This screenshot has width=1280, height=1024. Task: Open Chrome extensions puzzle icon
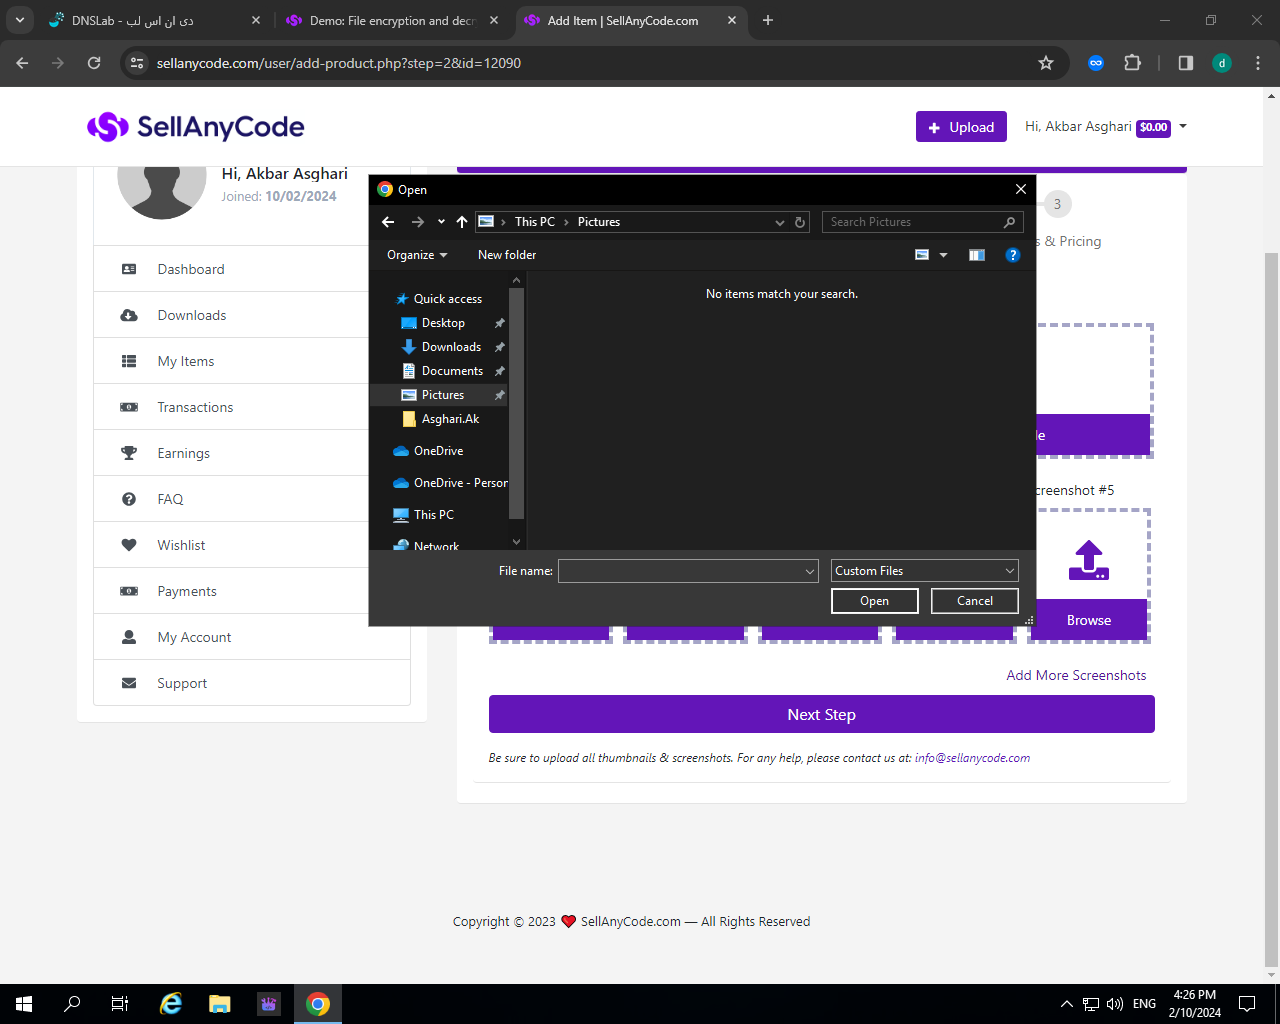pyautogui.click(x=1132, y=63)
